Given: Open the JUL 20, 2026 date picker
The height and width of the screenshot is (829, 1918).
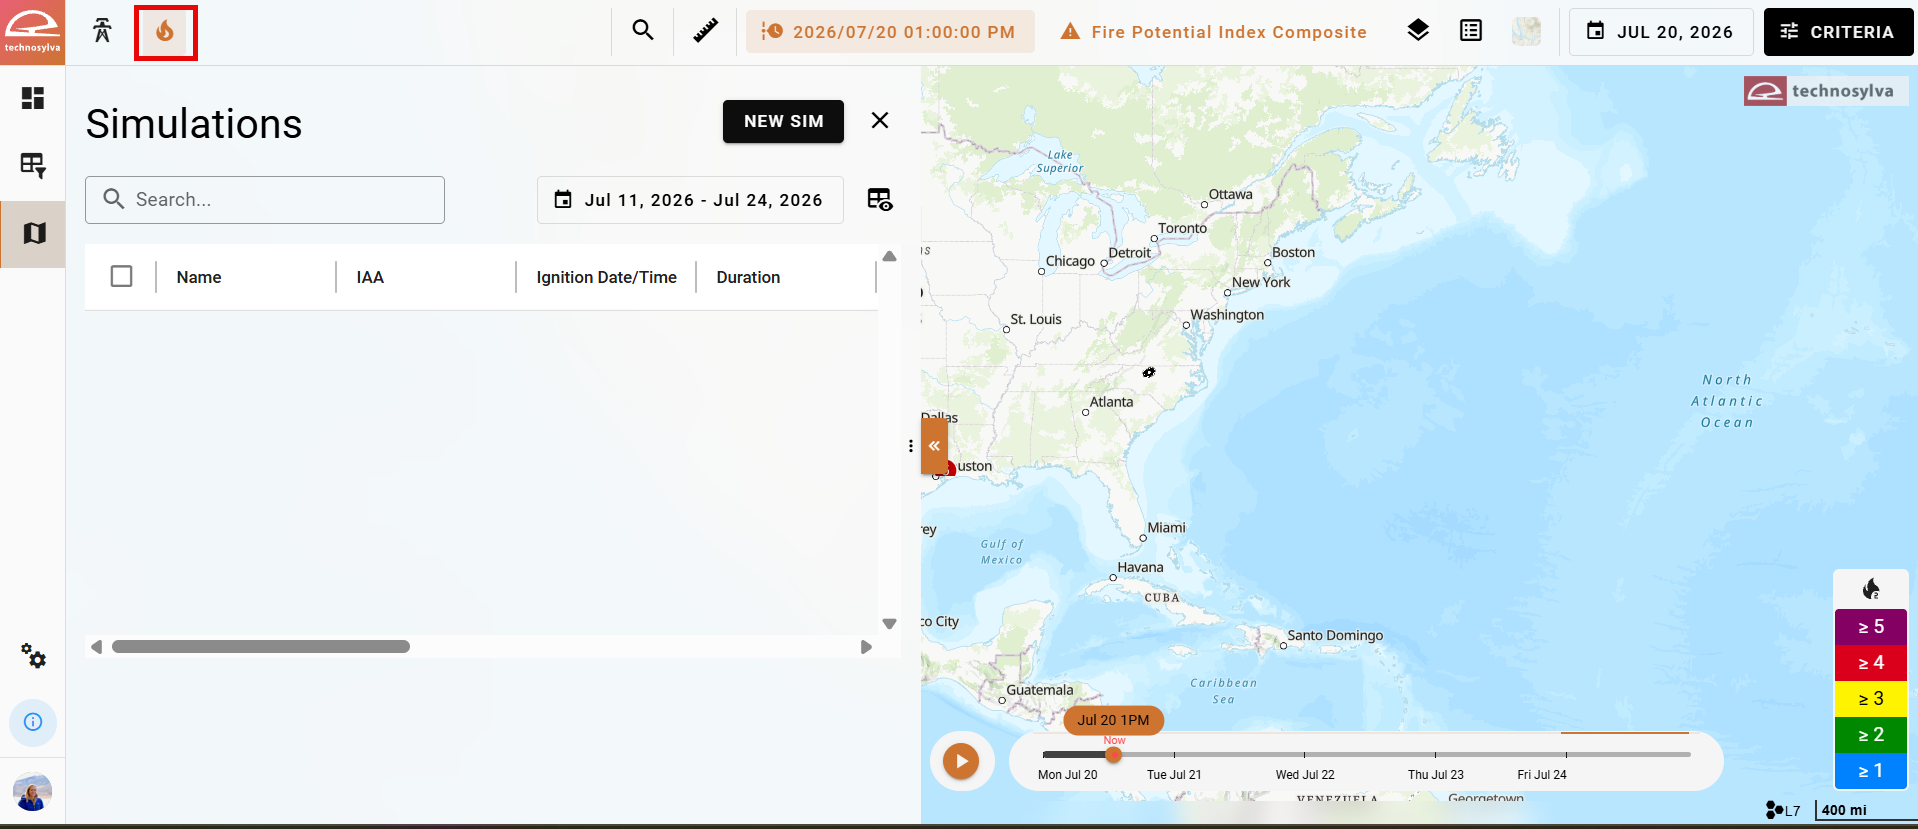Looking at the screenshot, I should (x=1661, y=32).
